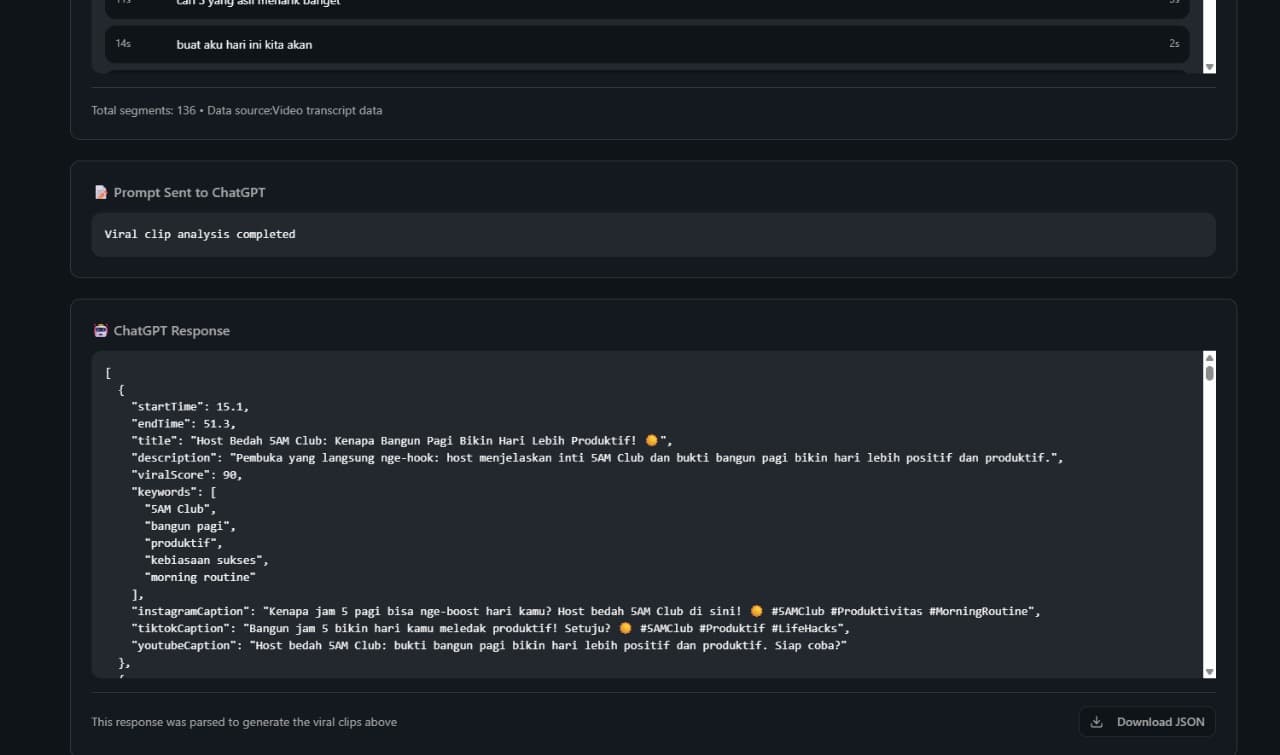Click the "This response was parsed" footer note
This screenshot has width=1280, height=755.
click(244, 722)
